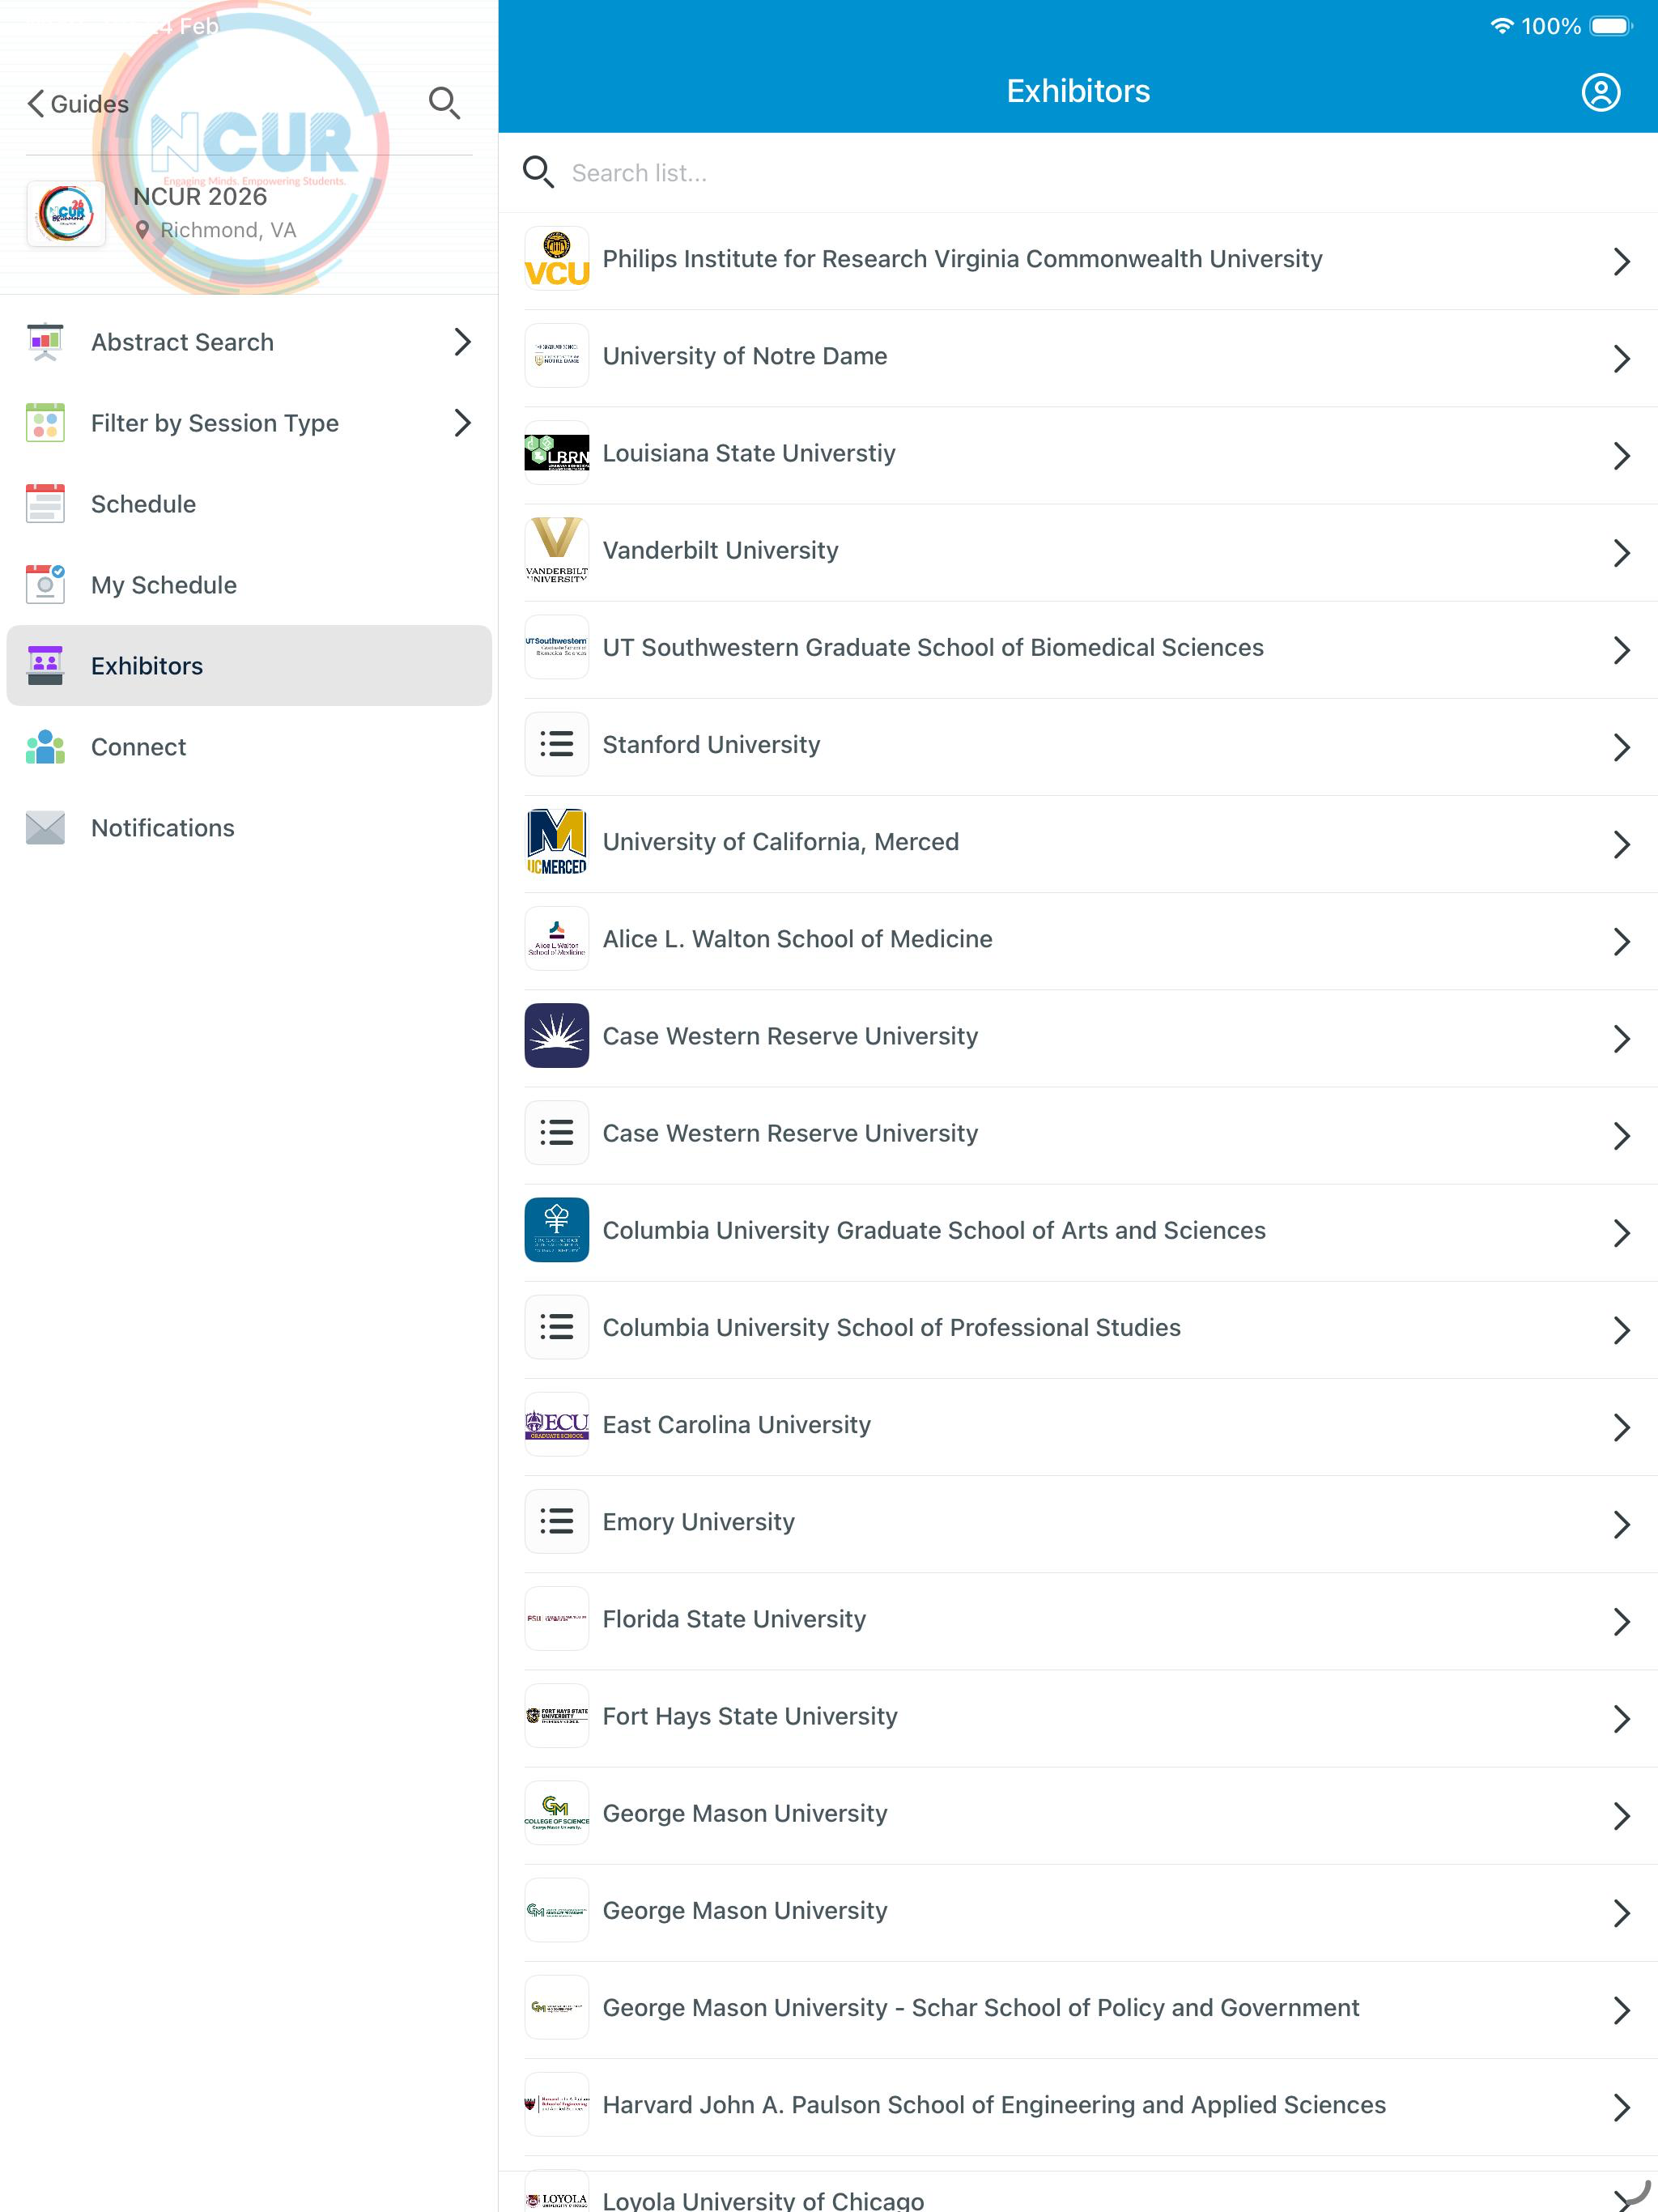Screen dimensions: 1658x2212
Task: Open Fort Hays State University exhibitor
Action: point(1078,1717)
